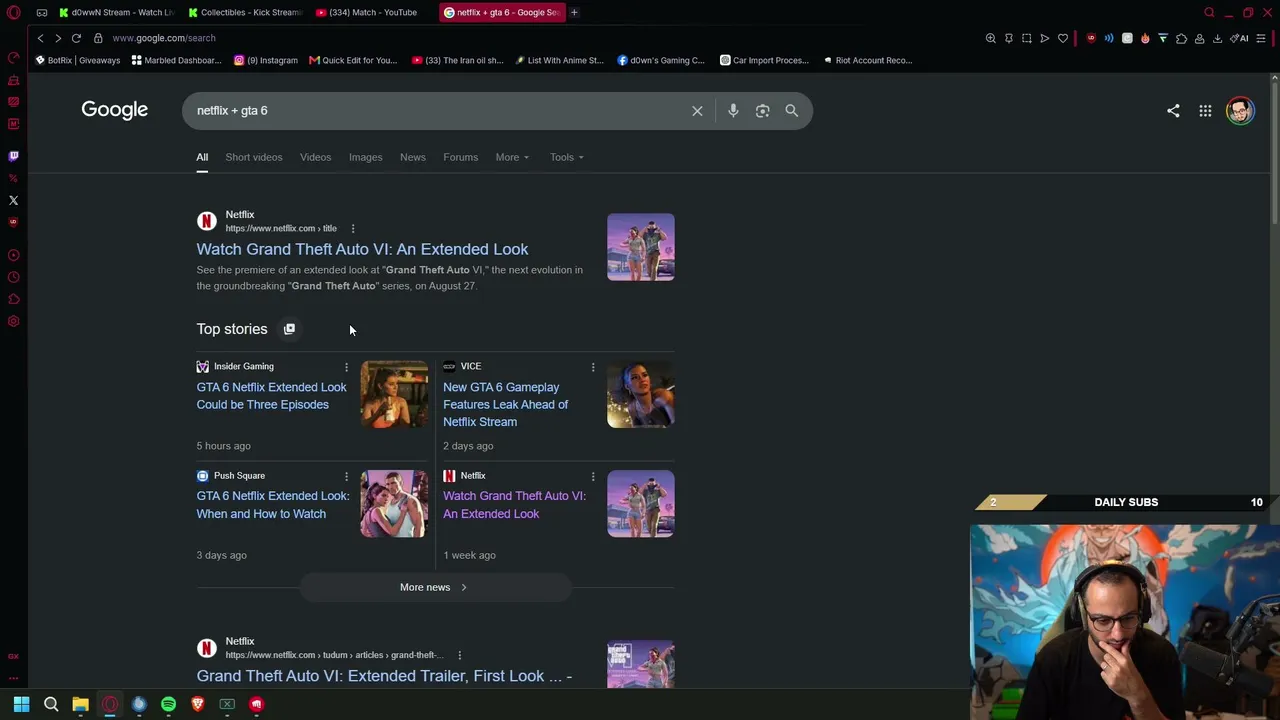Open the BotRix Giveaways bookmark

[77, 60]
